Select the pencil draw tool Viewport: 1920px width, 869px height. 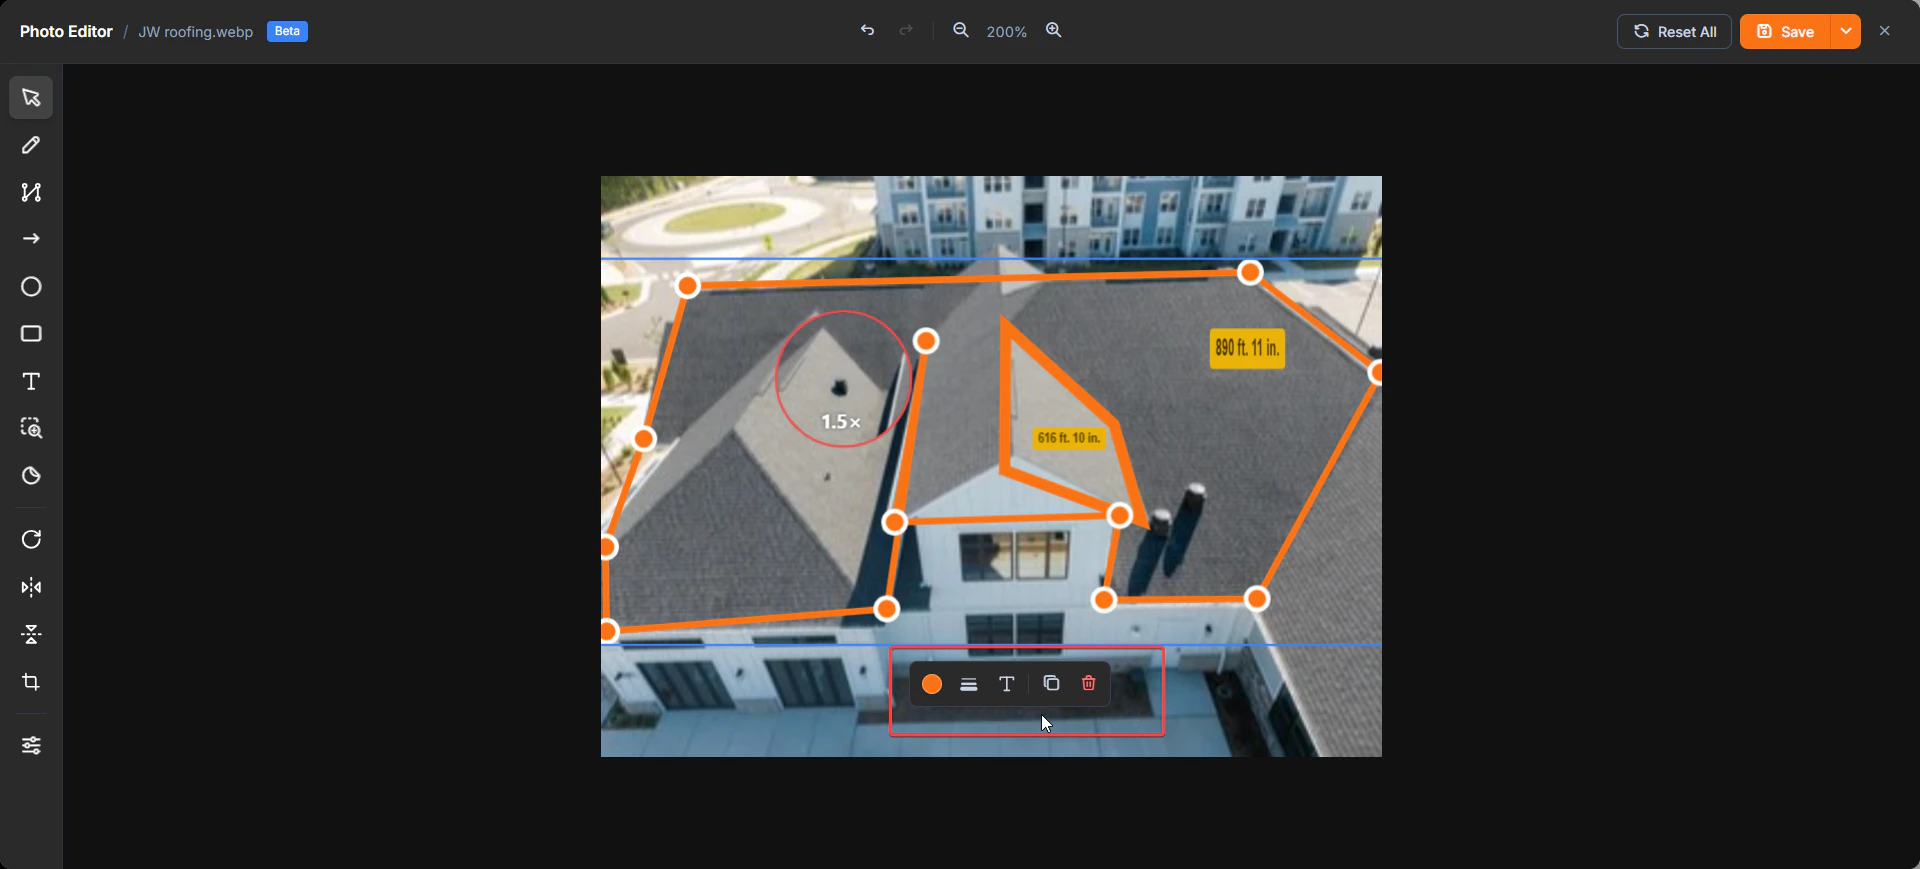point(31,145)
